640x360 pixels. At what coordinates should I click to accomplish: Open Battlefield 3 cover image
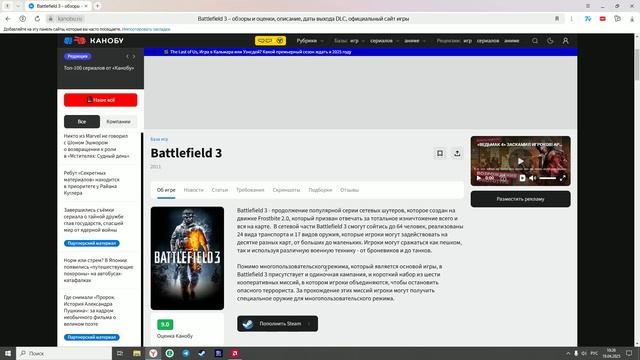point(187,258)
